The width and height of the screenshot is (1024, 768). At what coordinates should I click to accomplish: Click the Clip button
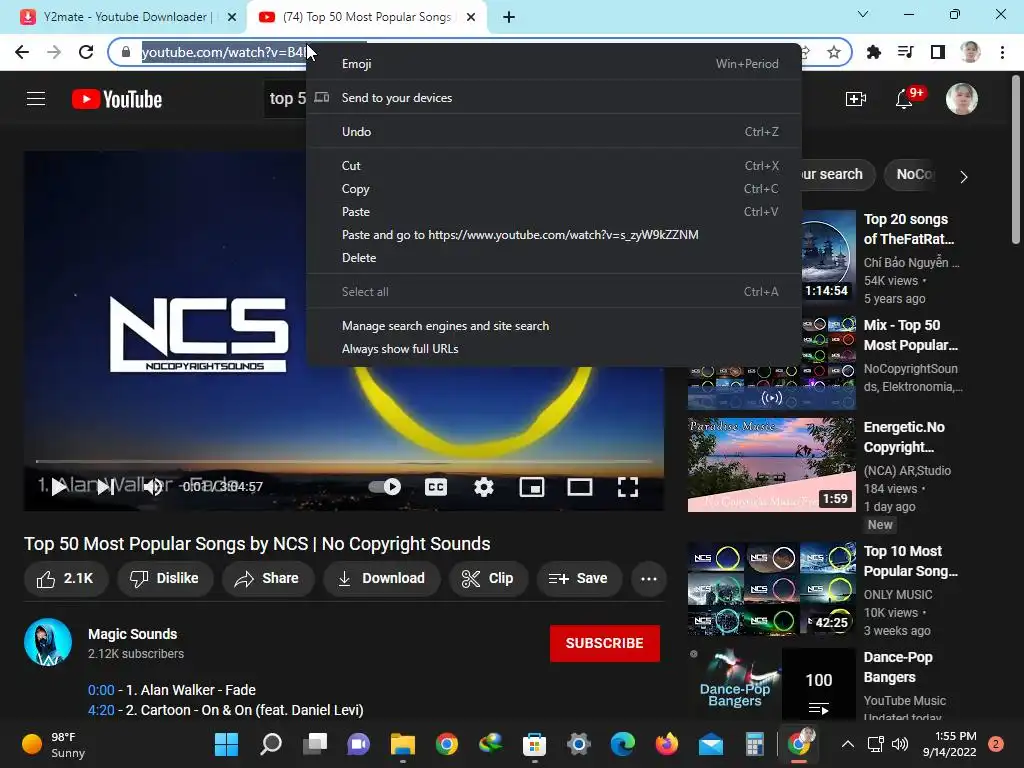click(488, 579)
